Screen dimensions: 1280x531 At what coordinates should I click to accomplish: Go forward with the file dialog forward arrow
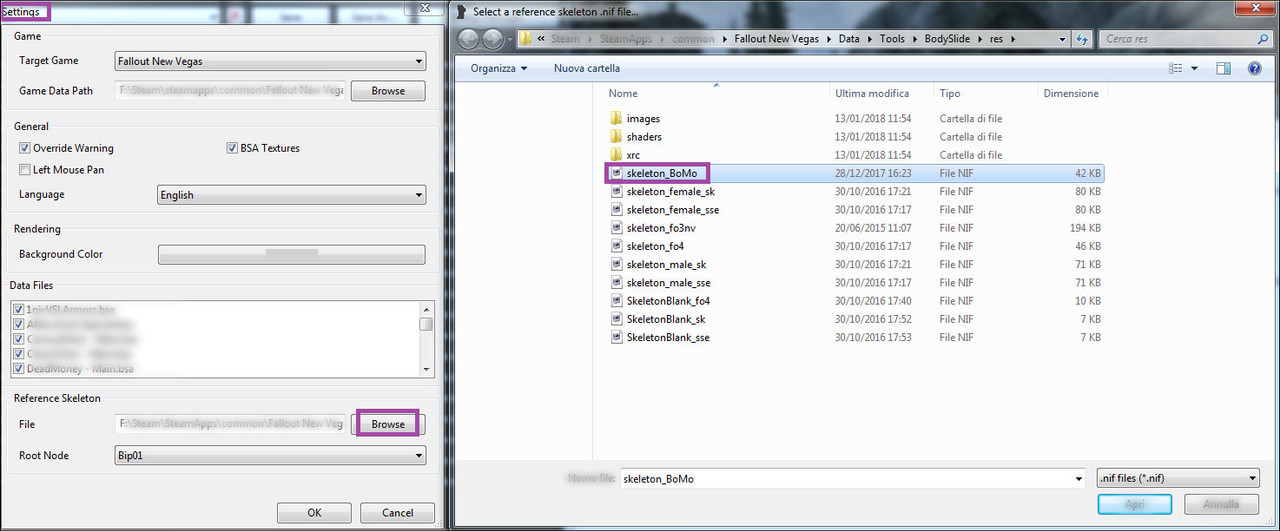492,39
